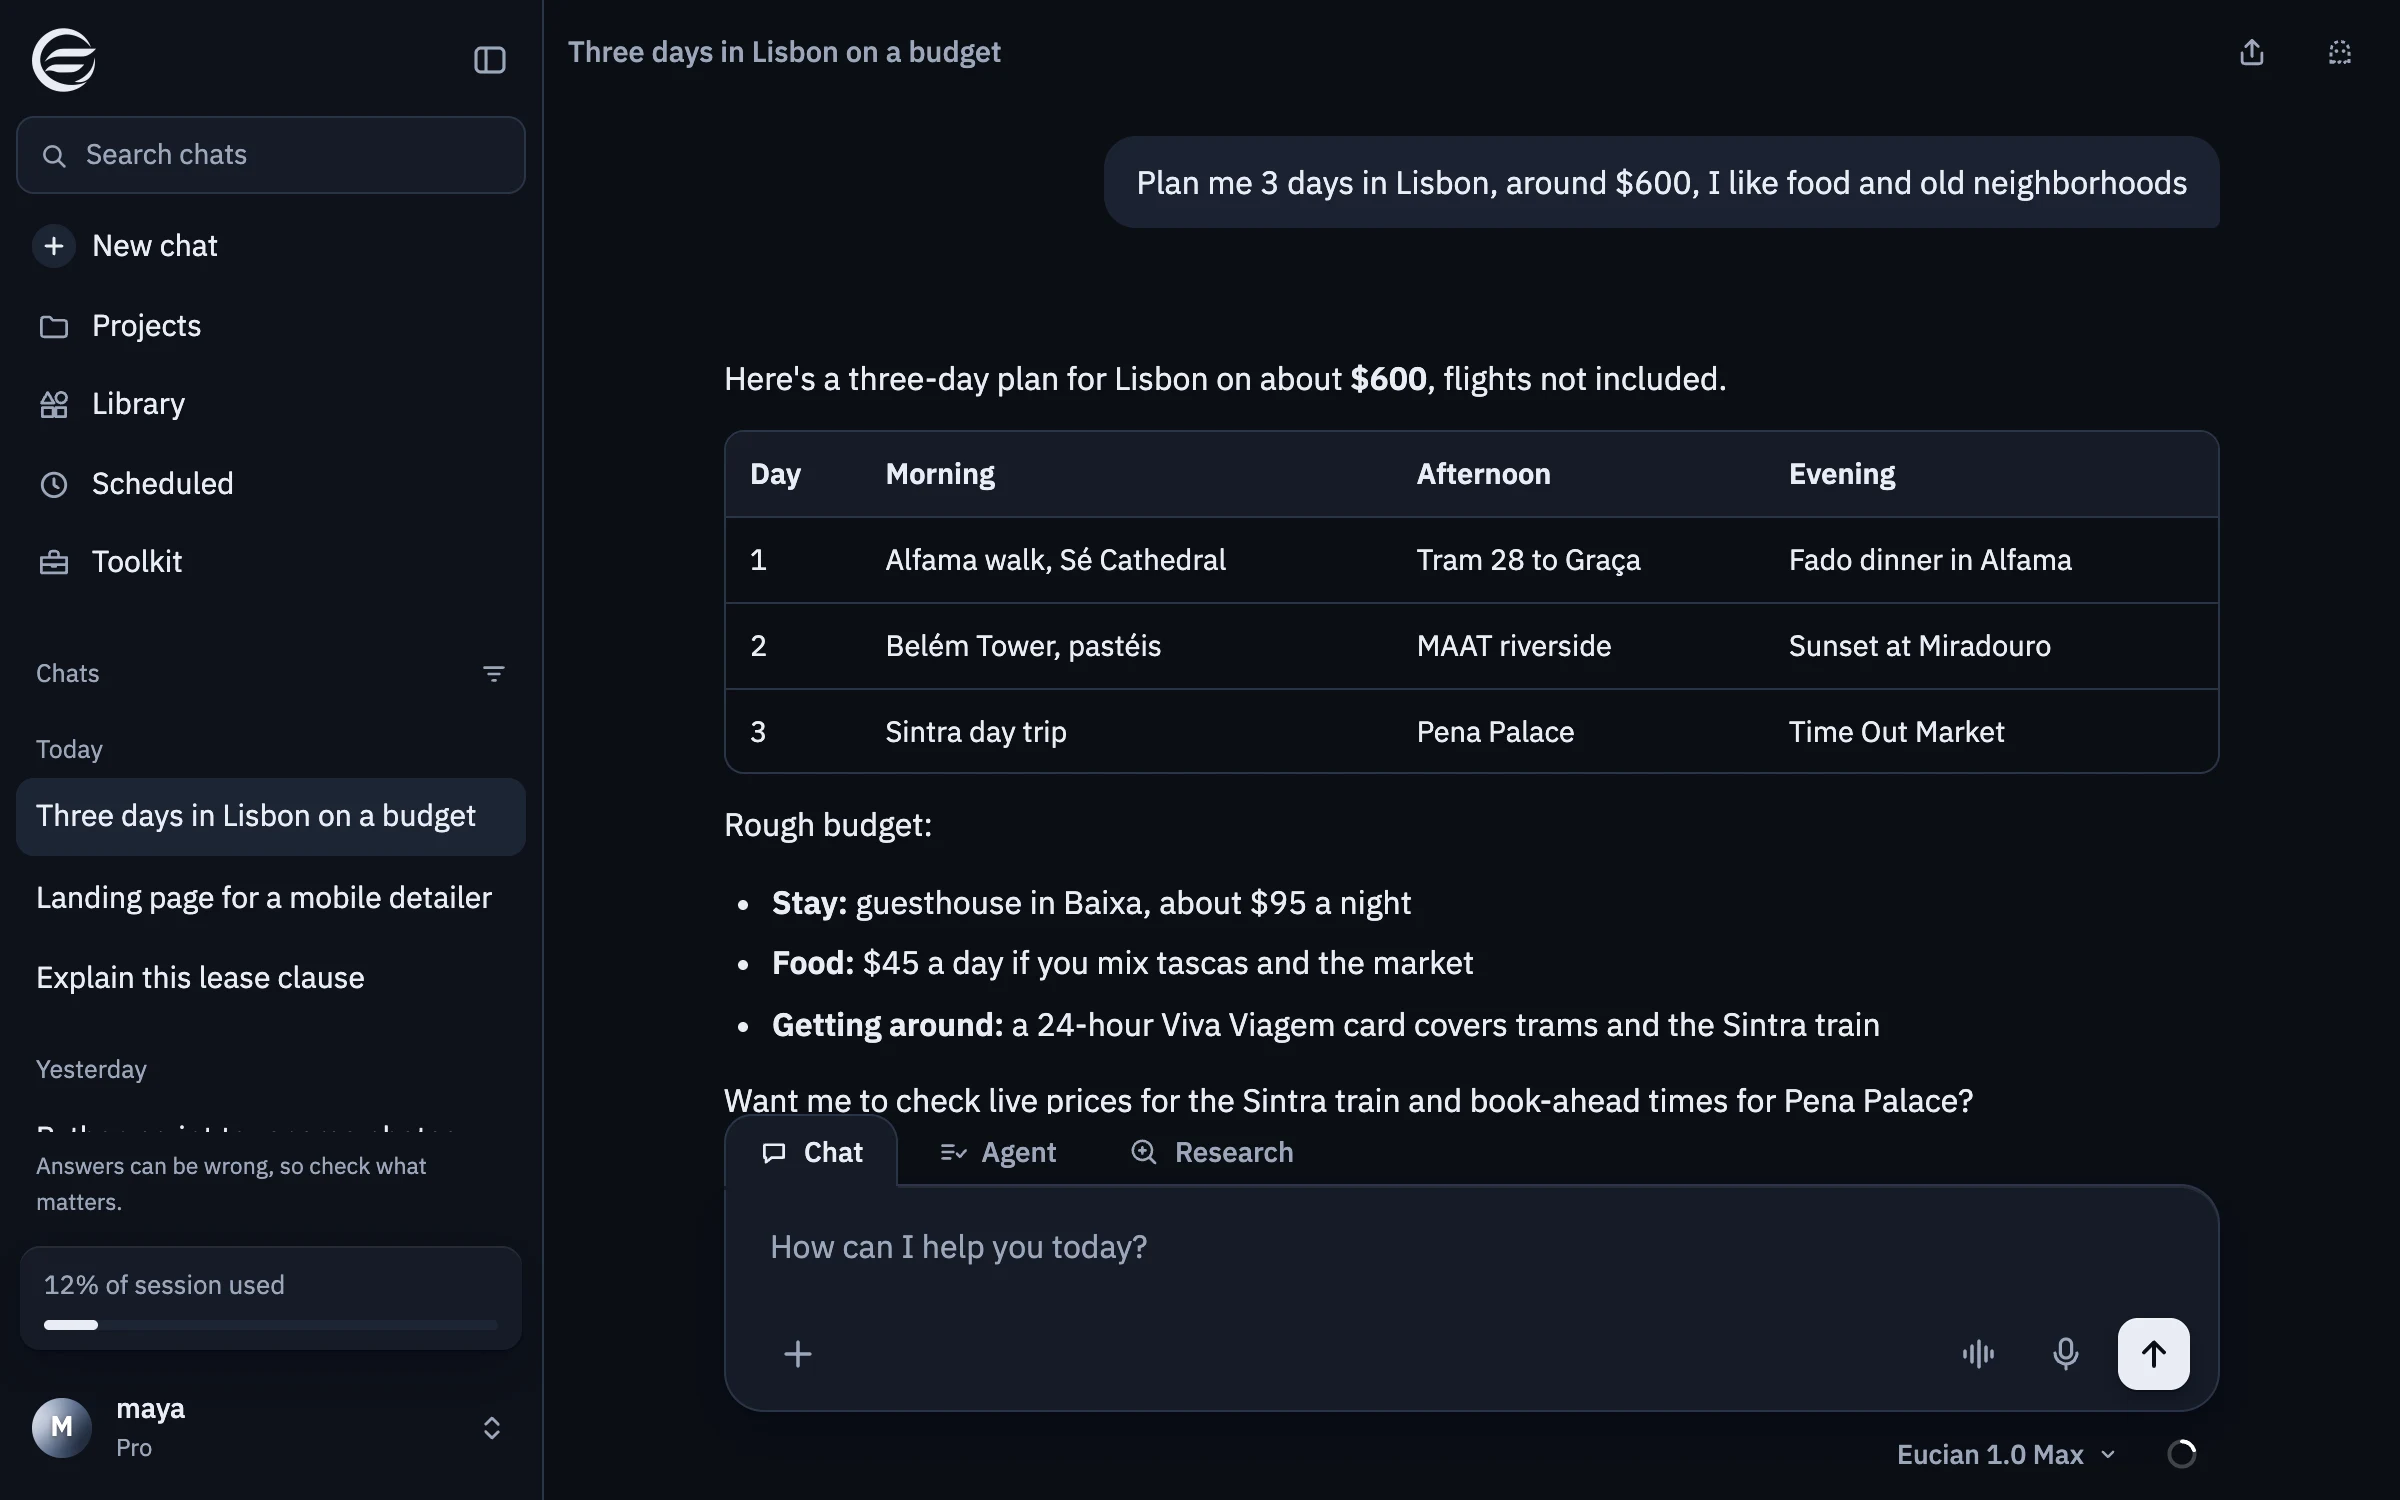Viewport: 2400px width, 1500px height.
Task: Switch to the Agent tab
Action: (x=998, y=1152)
